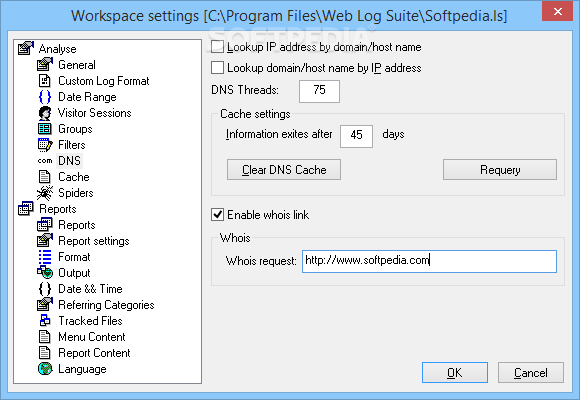The image size is (580, 400).
Task: Open the Groups table icon
Action: pos(45,129)
